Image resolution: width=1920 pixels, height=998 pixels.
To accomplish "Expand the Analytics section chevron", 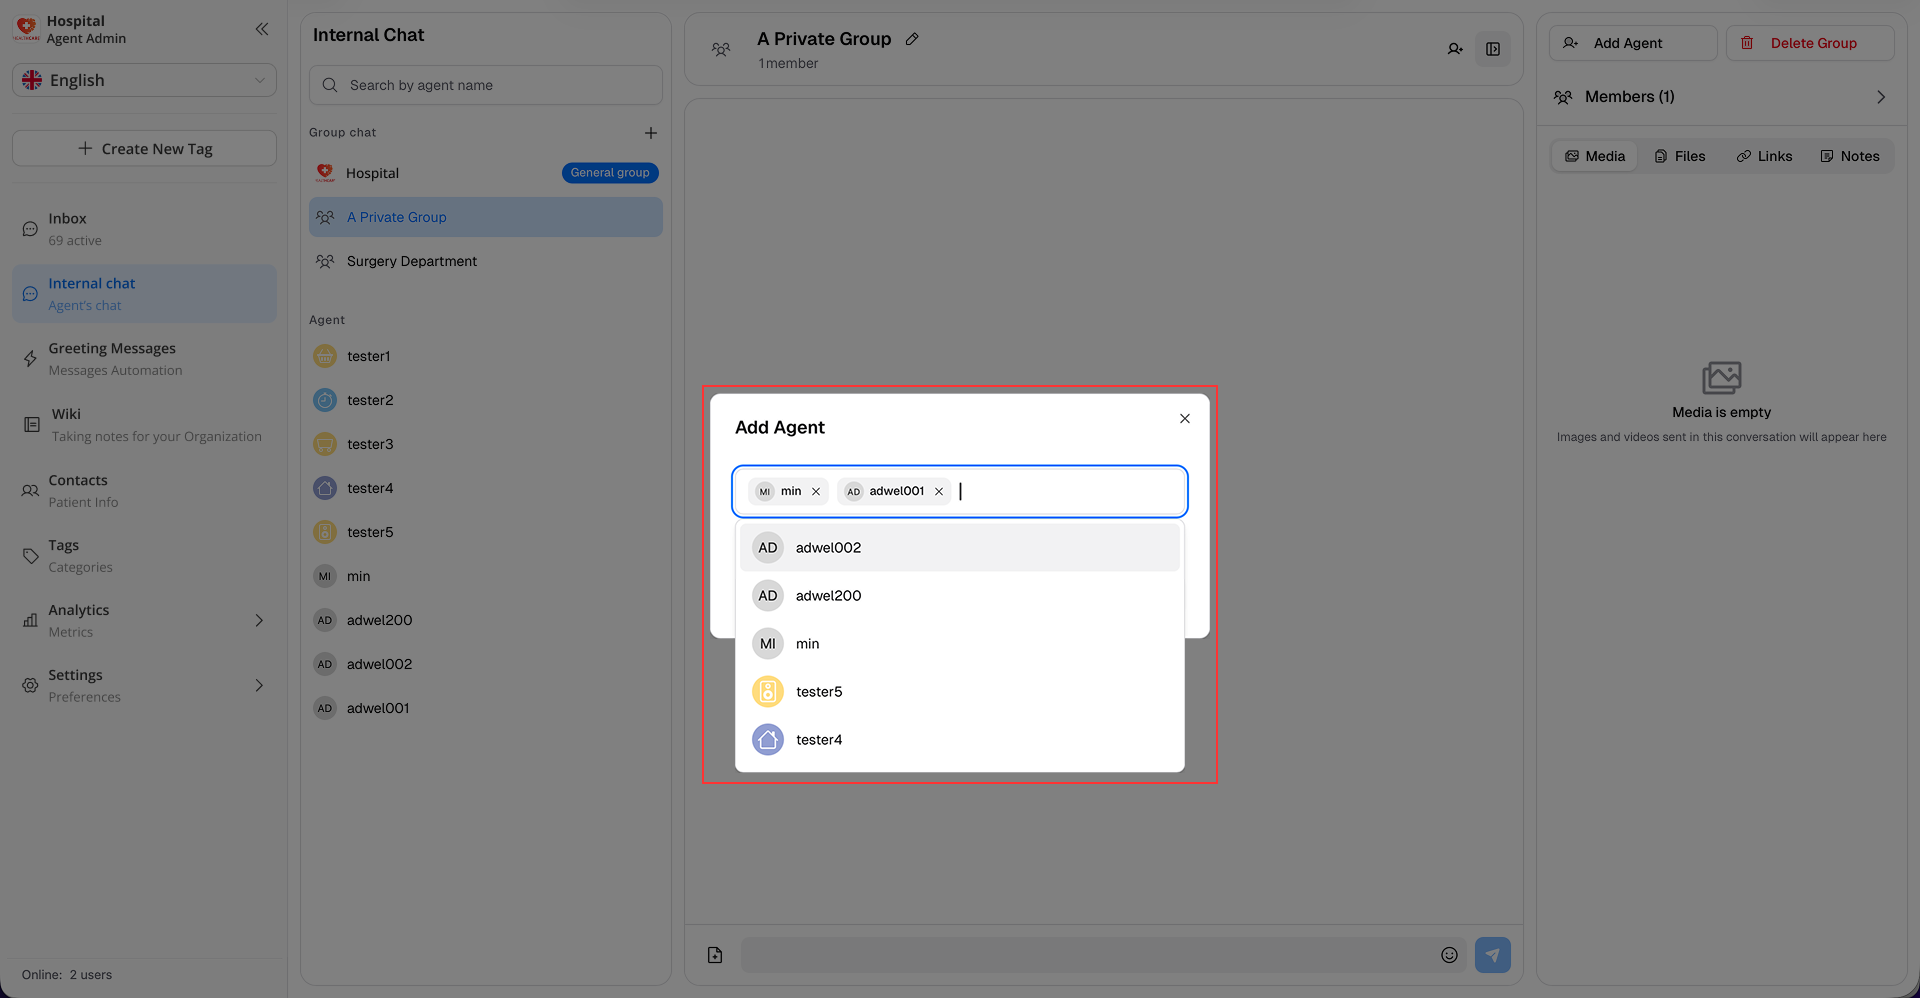I will (x=259, y=620).
